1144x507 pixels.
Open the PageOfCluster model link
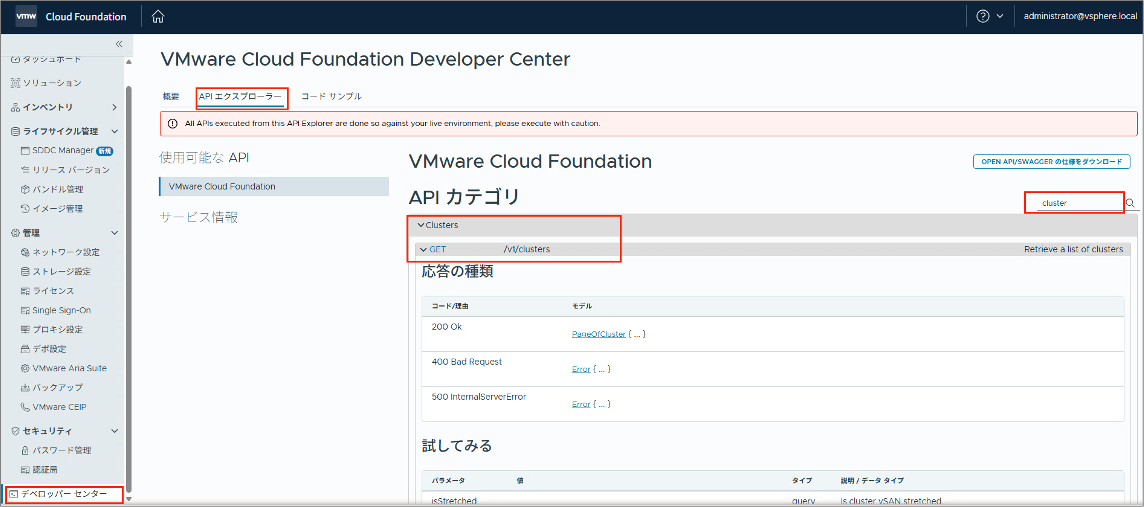coord(598,333)
